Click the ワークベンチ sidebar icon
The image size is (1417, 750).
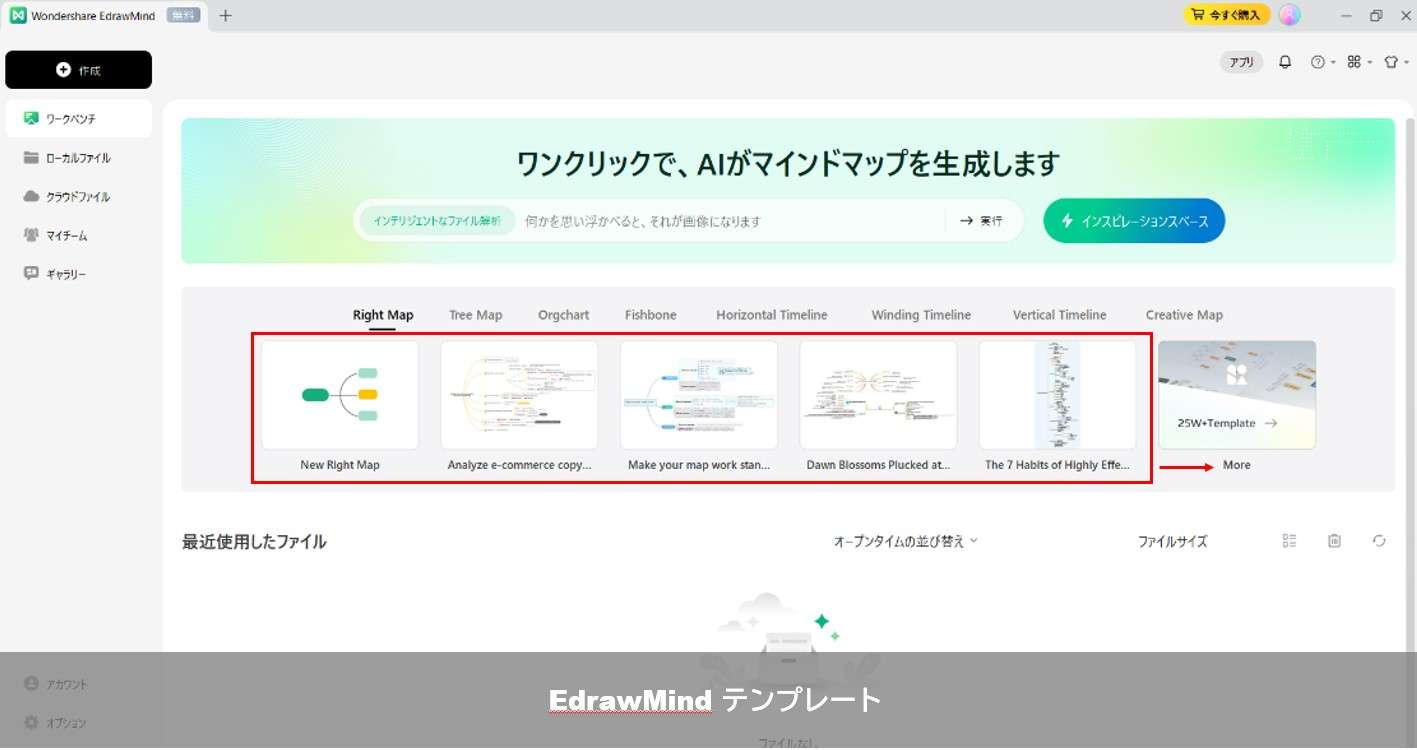[31, 118]
